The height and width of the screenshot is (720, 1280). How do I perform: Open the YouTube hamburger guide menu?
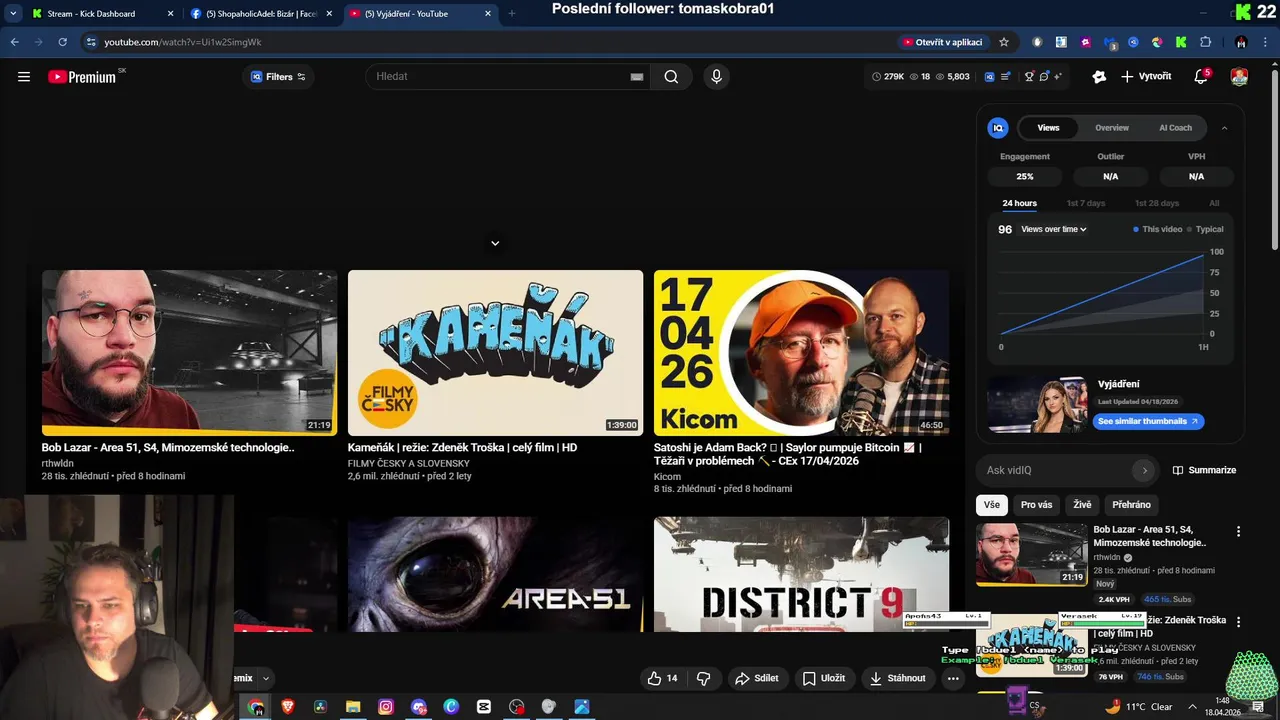pos(24,76)
